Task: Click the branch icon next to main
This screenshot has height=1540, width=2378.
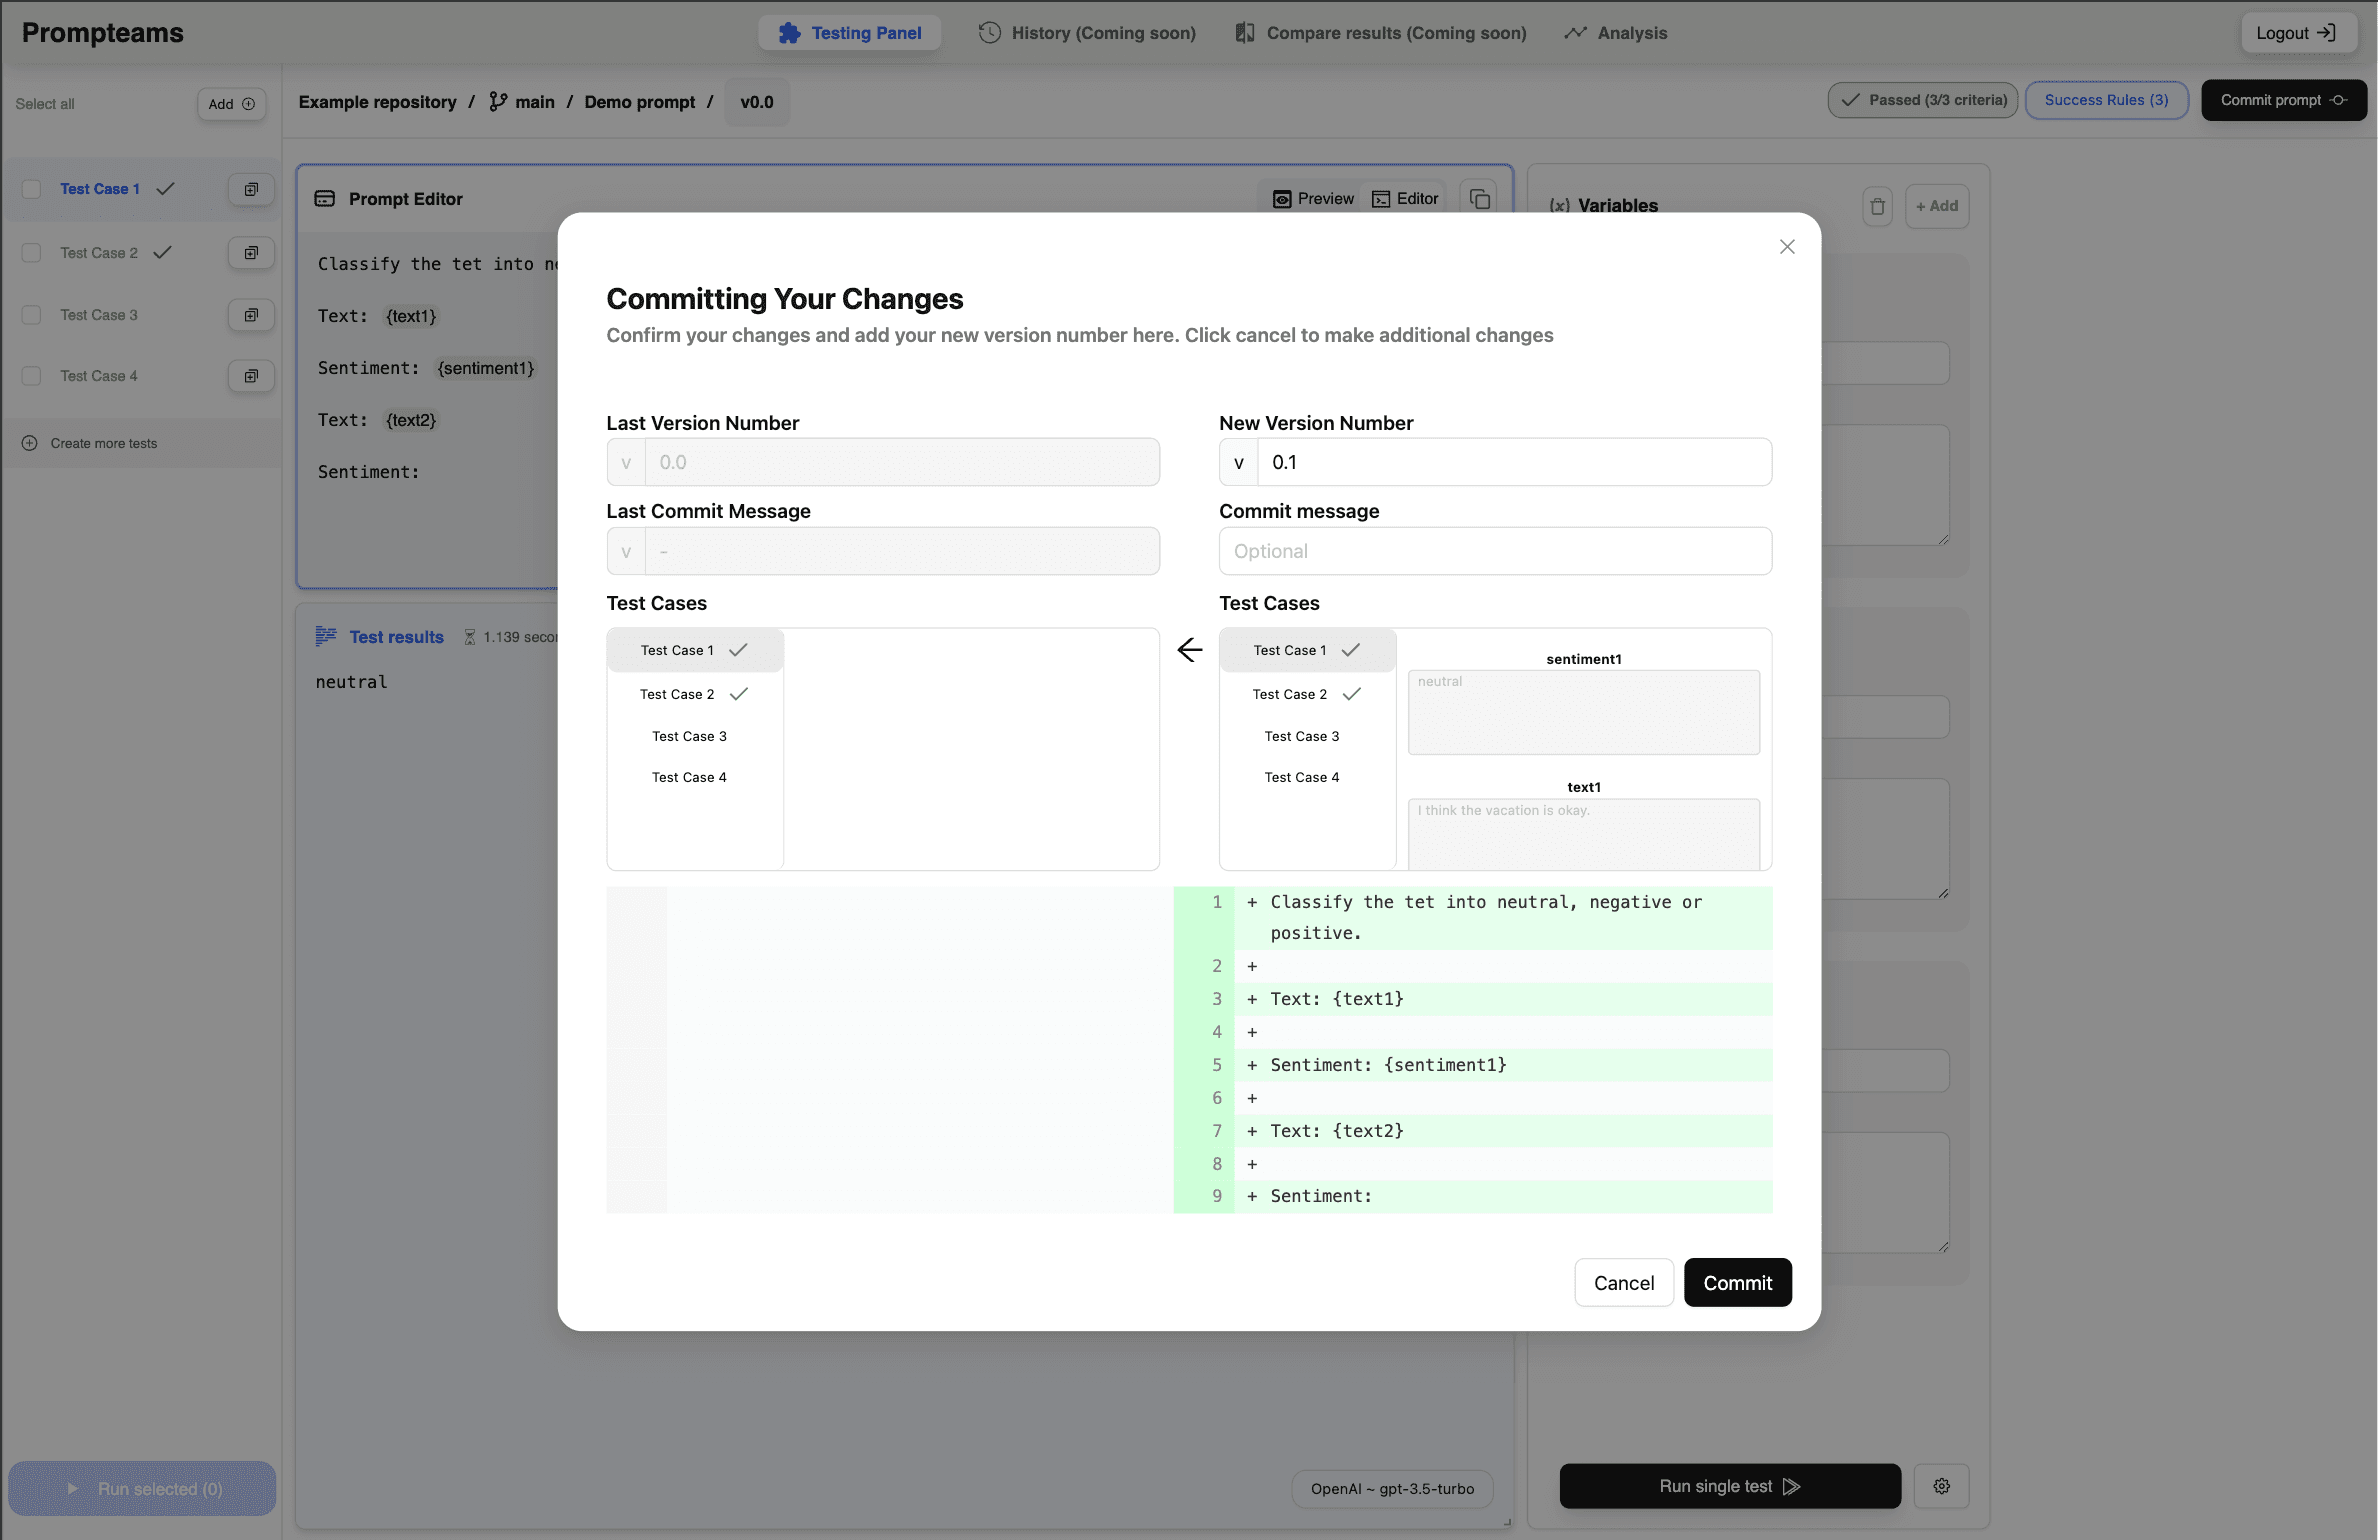Action: pyautogui.click(x=497, y=101)
